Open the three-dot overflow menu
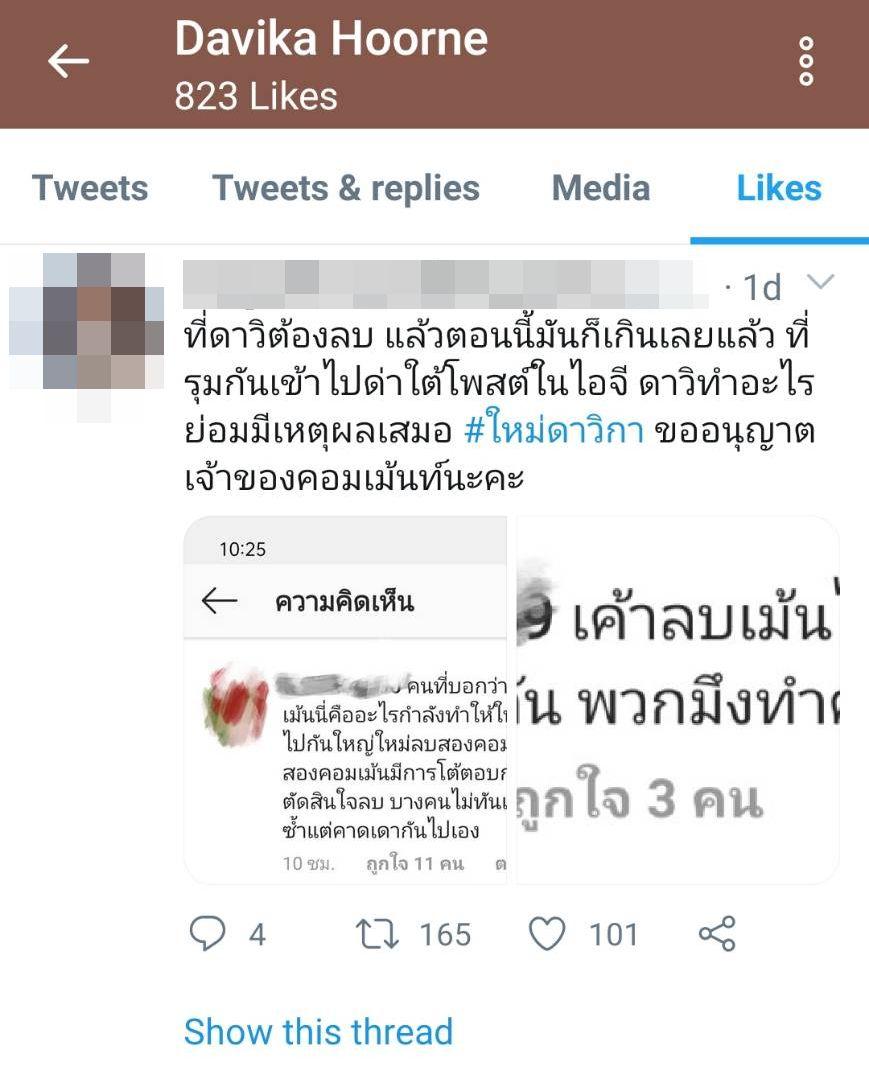 [806, 61]
